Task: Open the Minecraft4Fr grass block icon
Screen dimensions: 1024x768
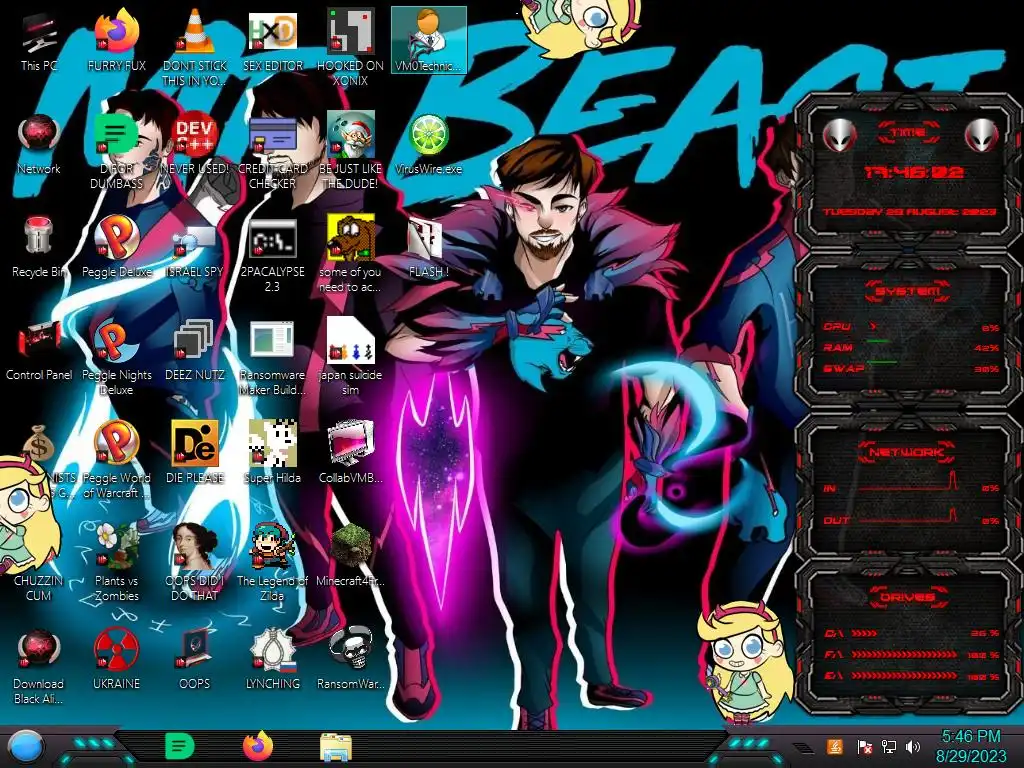Action: [x=350, y=546]
